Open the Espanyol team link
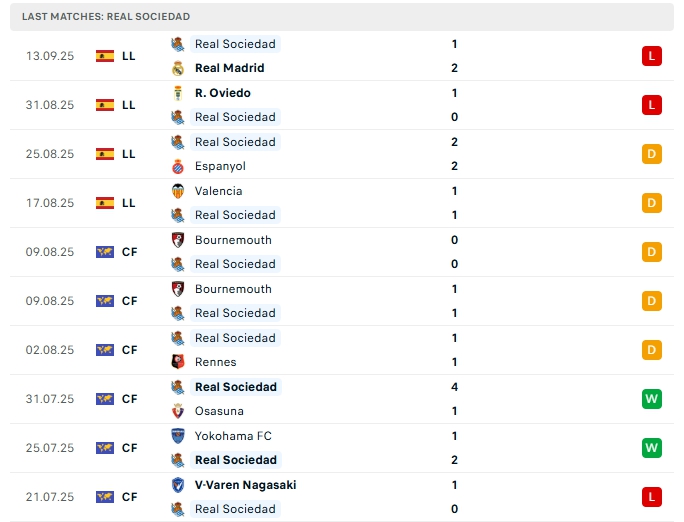Image resolution: width=684 pixels, height=522 pixels. coord(220,166)
